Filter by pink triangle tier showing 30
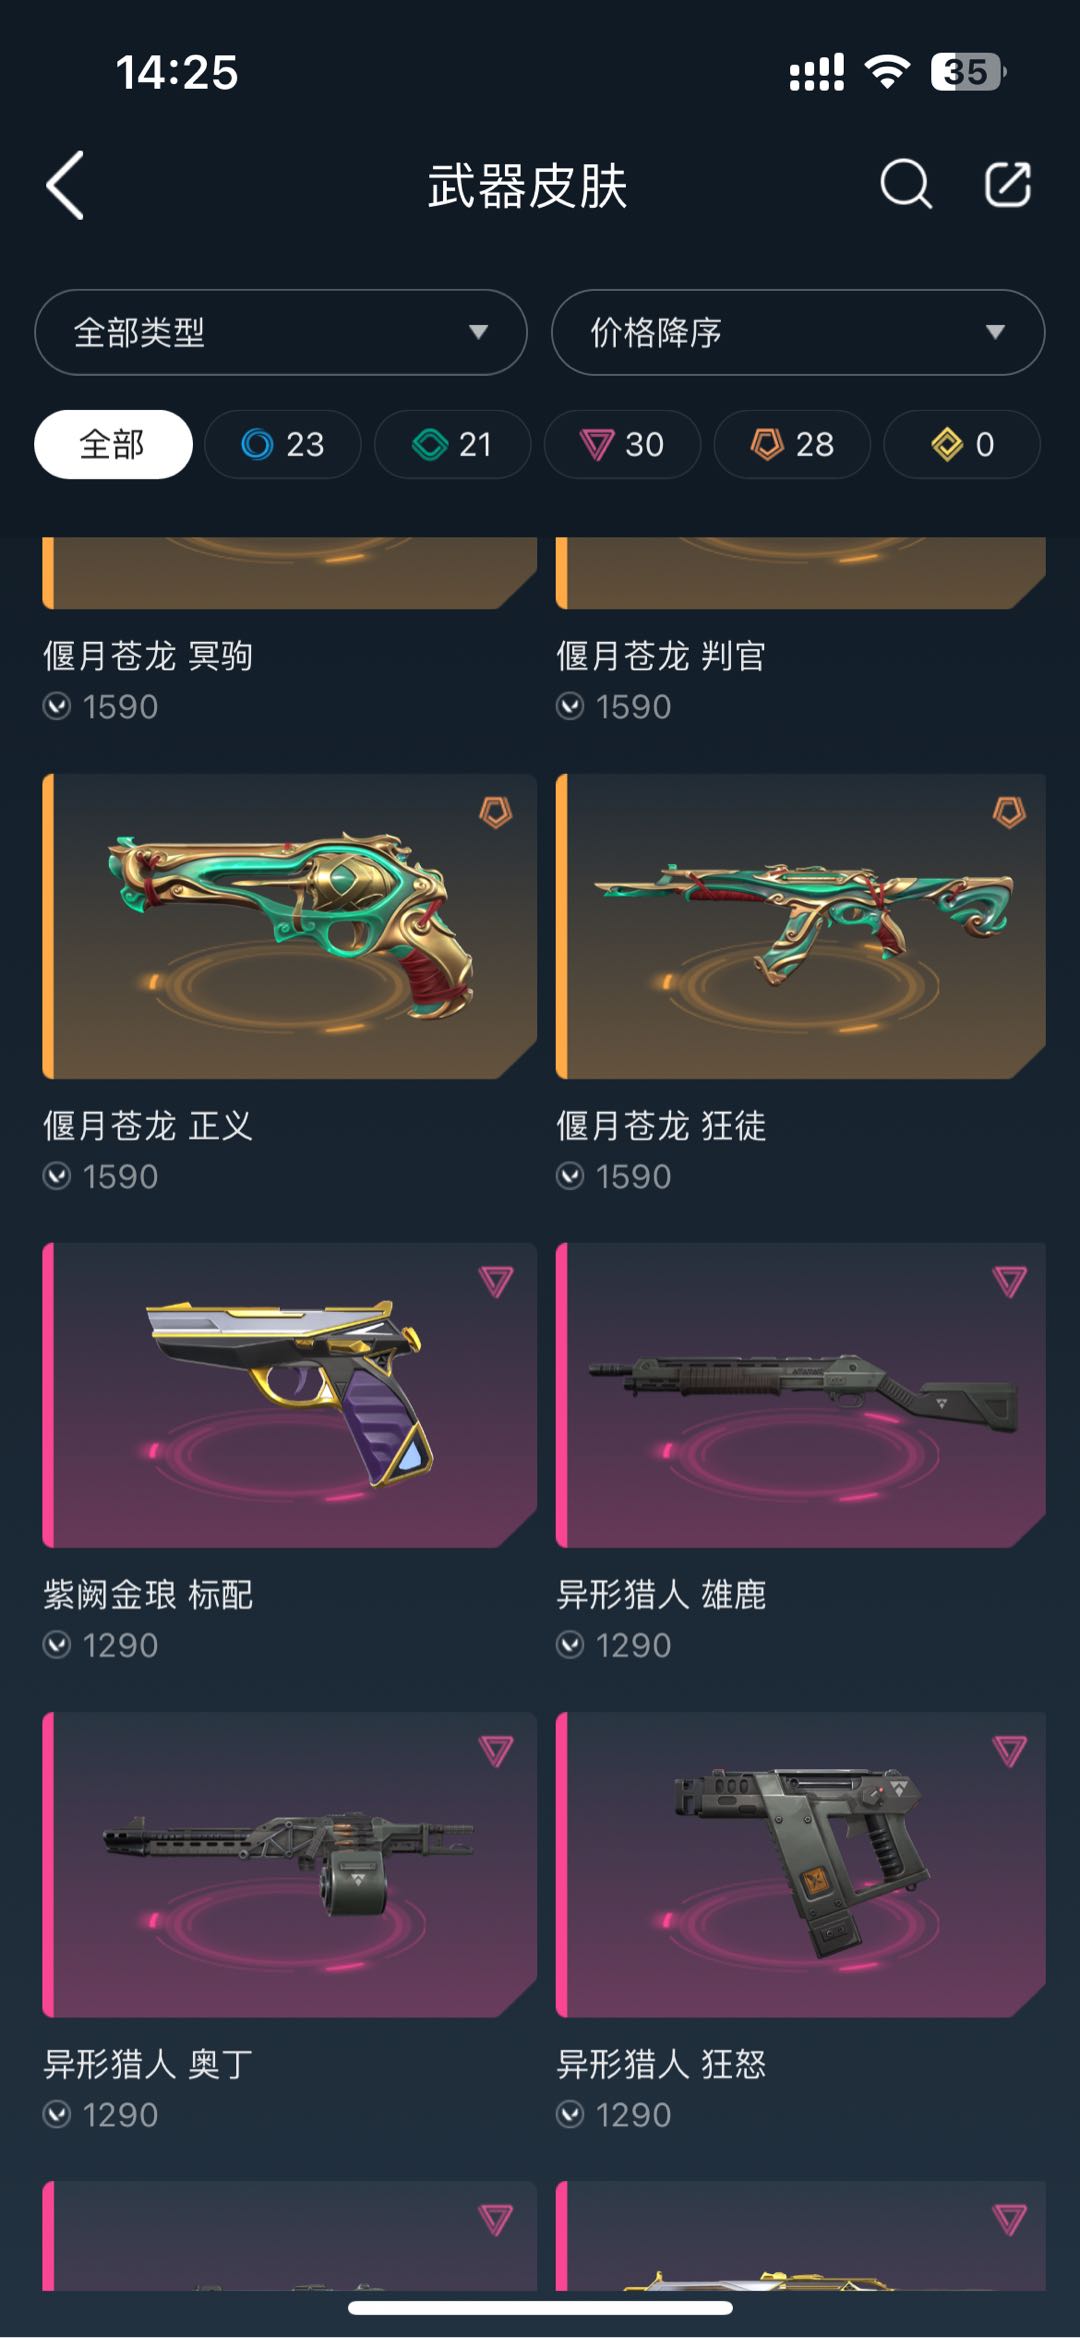 (x=623, y=444)
